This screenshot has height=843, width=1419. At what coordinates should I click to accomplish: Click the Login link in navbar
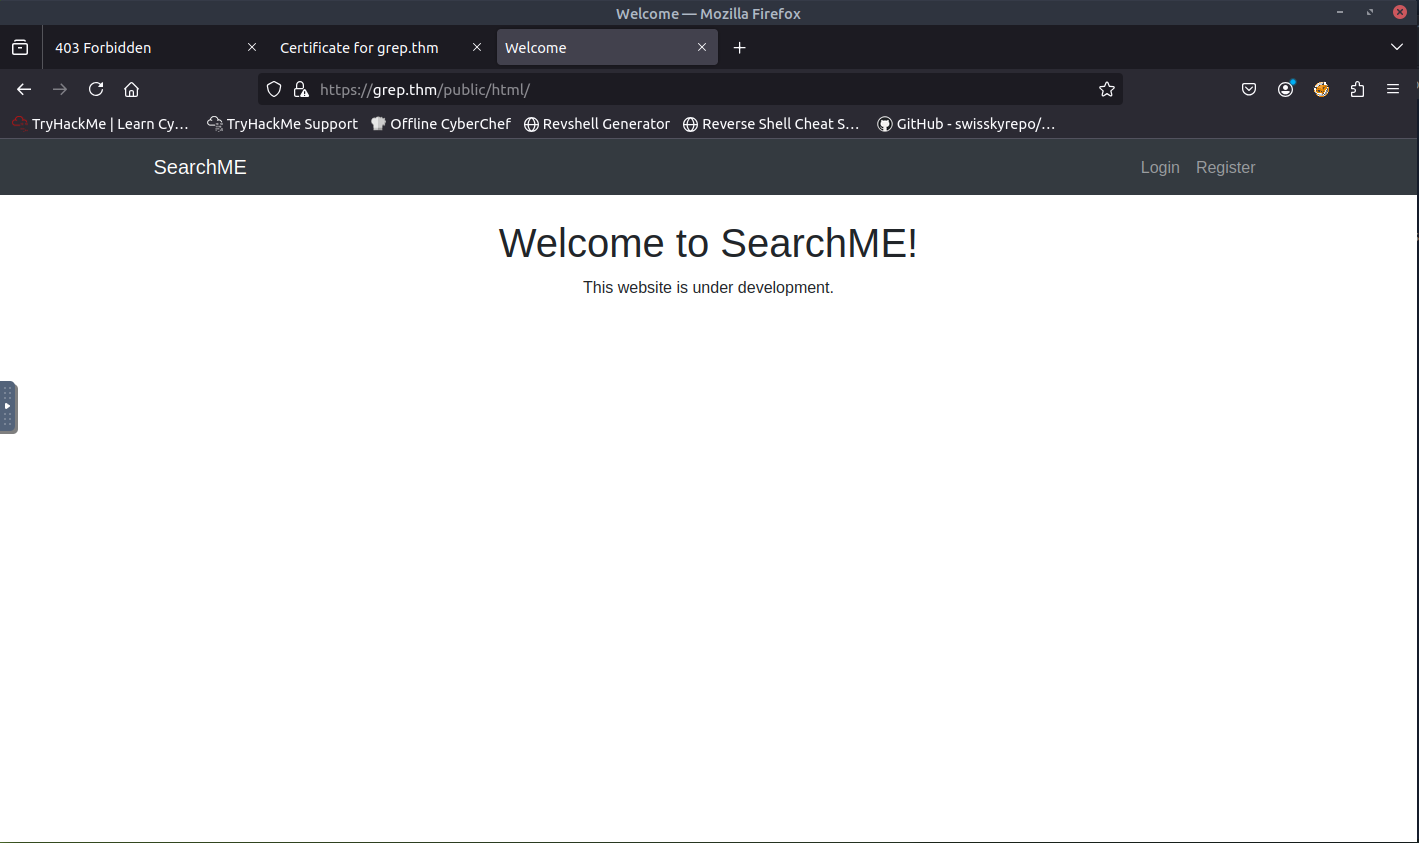click(x=1160, y=167)
